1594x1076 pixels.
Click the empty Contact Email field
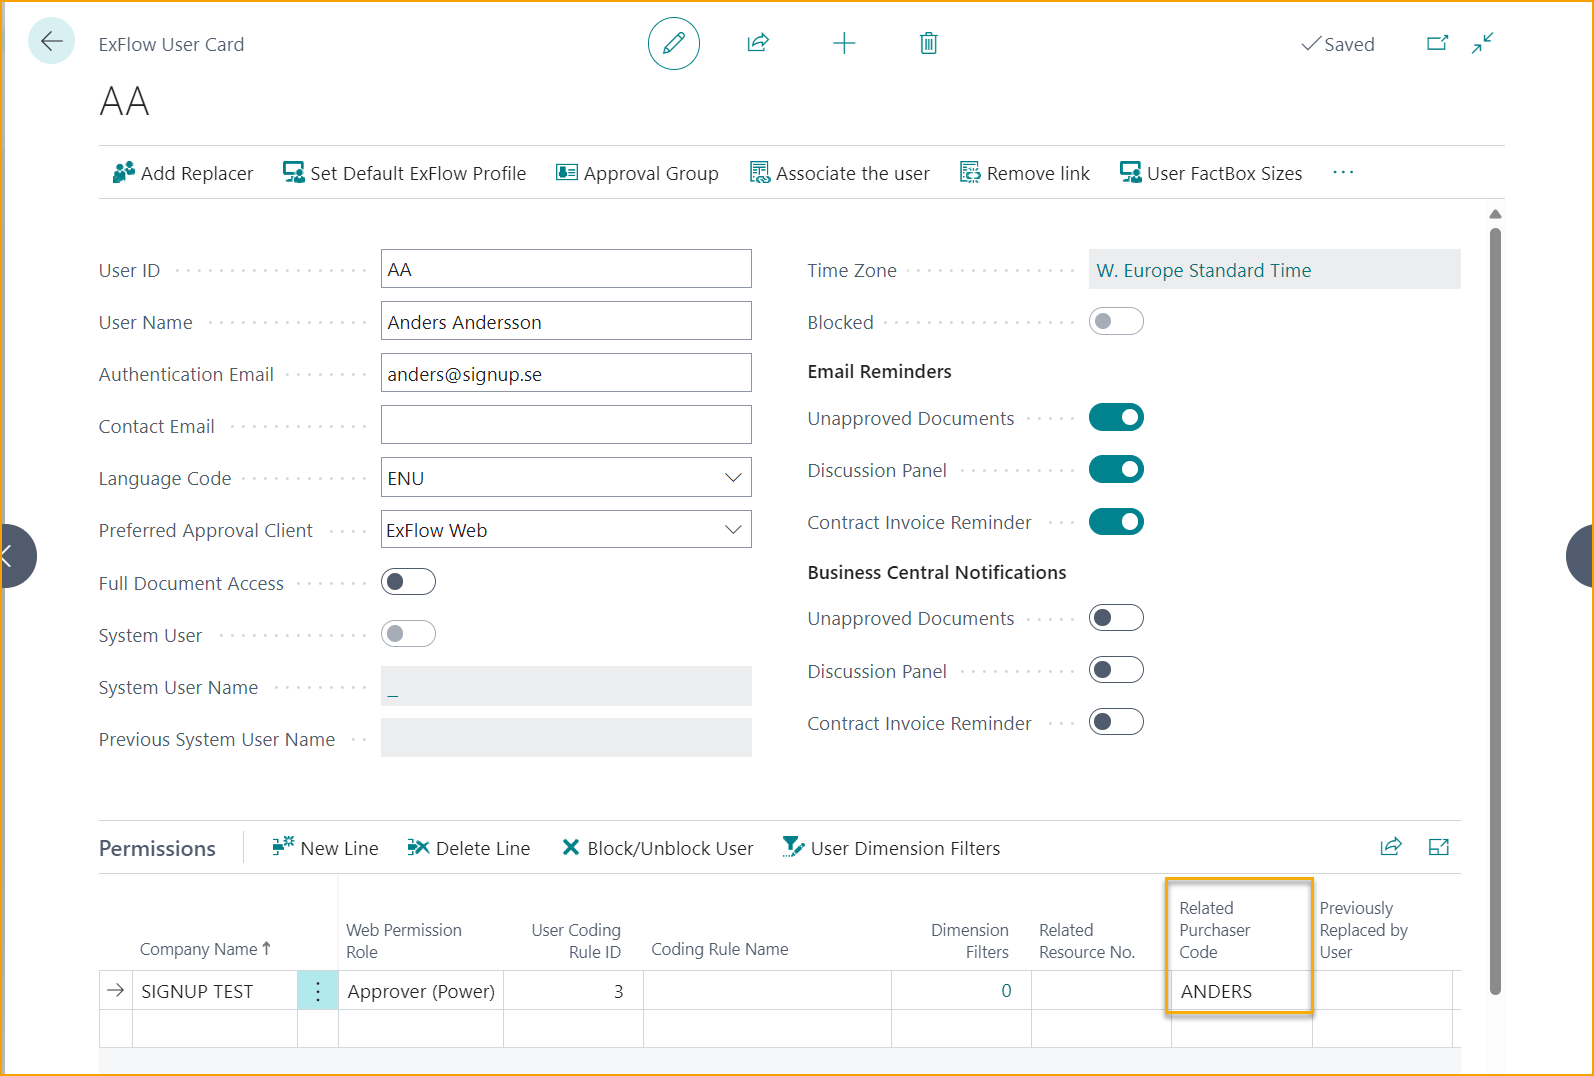coord(566,425)
